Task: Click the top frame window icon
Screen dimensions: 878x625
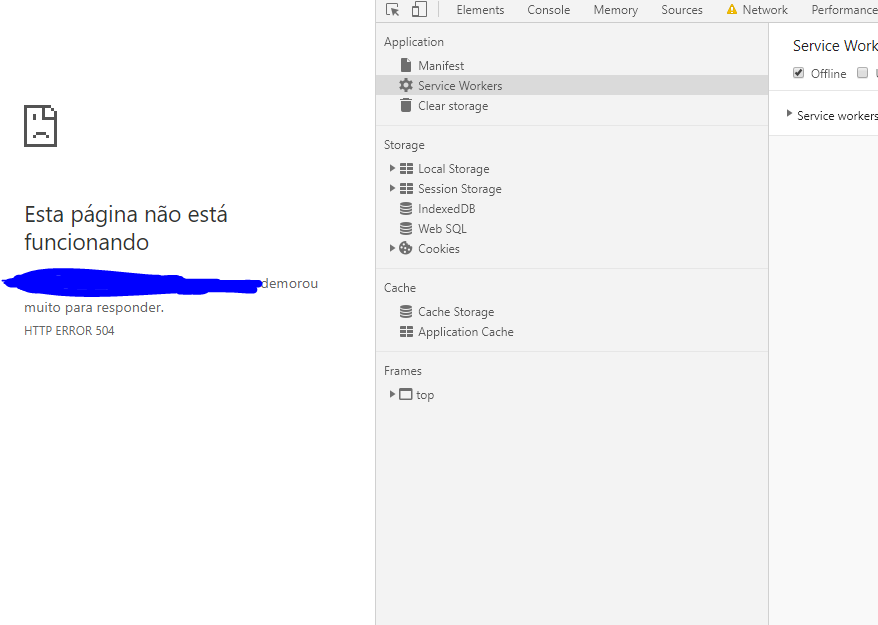Action: (405, 394)
